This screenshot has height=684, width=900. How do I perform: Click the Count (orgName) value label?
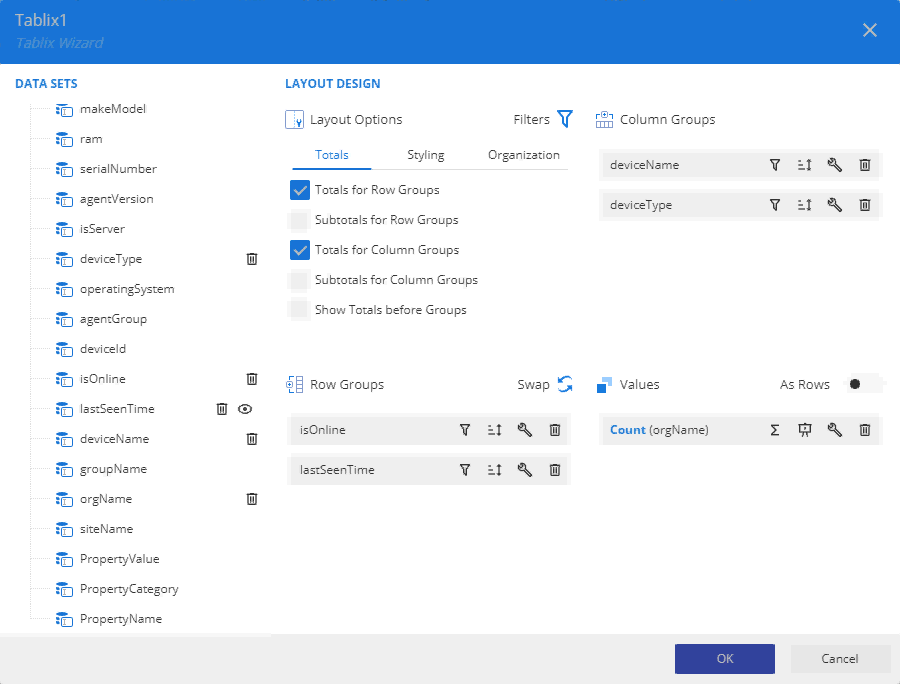[659, 430]
